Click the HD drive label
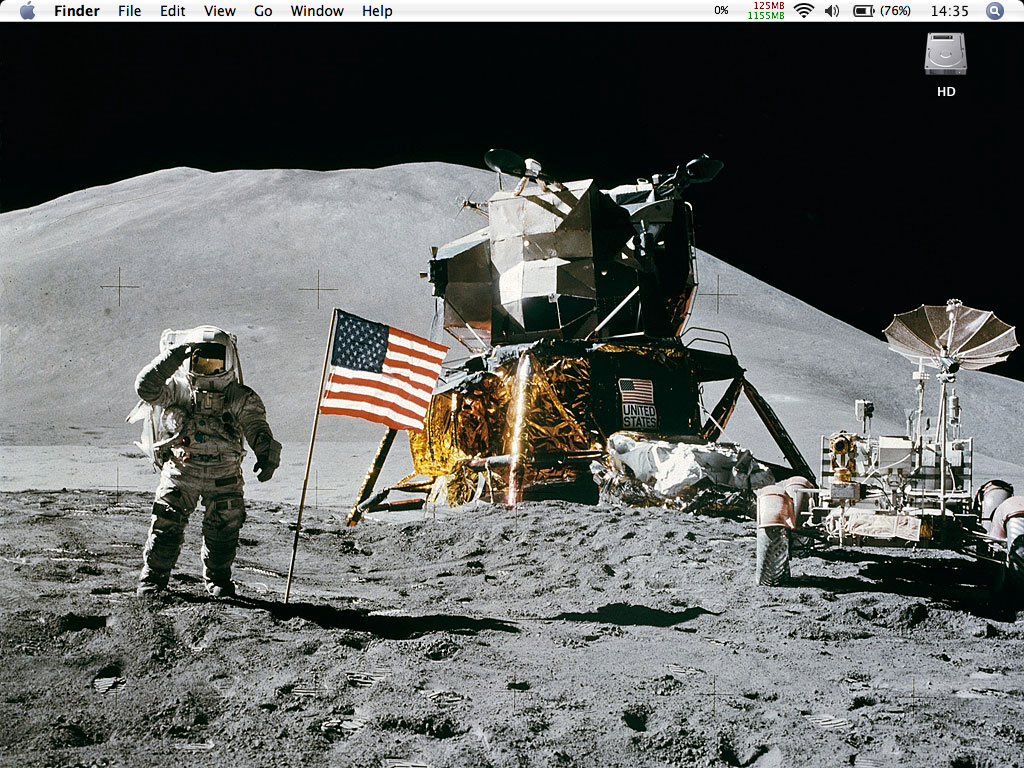 [946, 91]
